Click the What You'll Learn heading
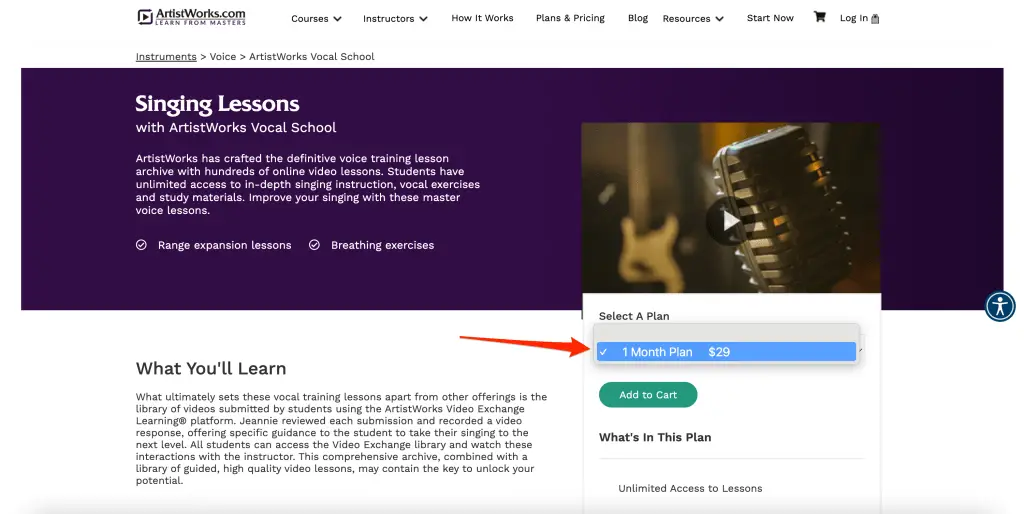1024x514 pixels. click(x=211, y=368)
